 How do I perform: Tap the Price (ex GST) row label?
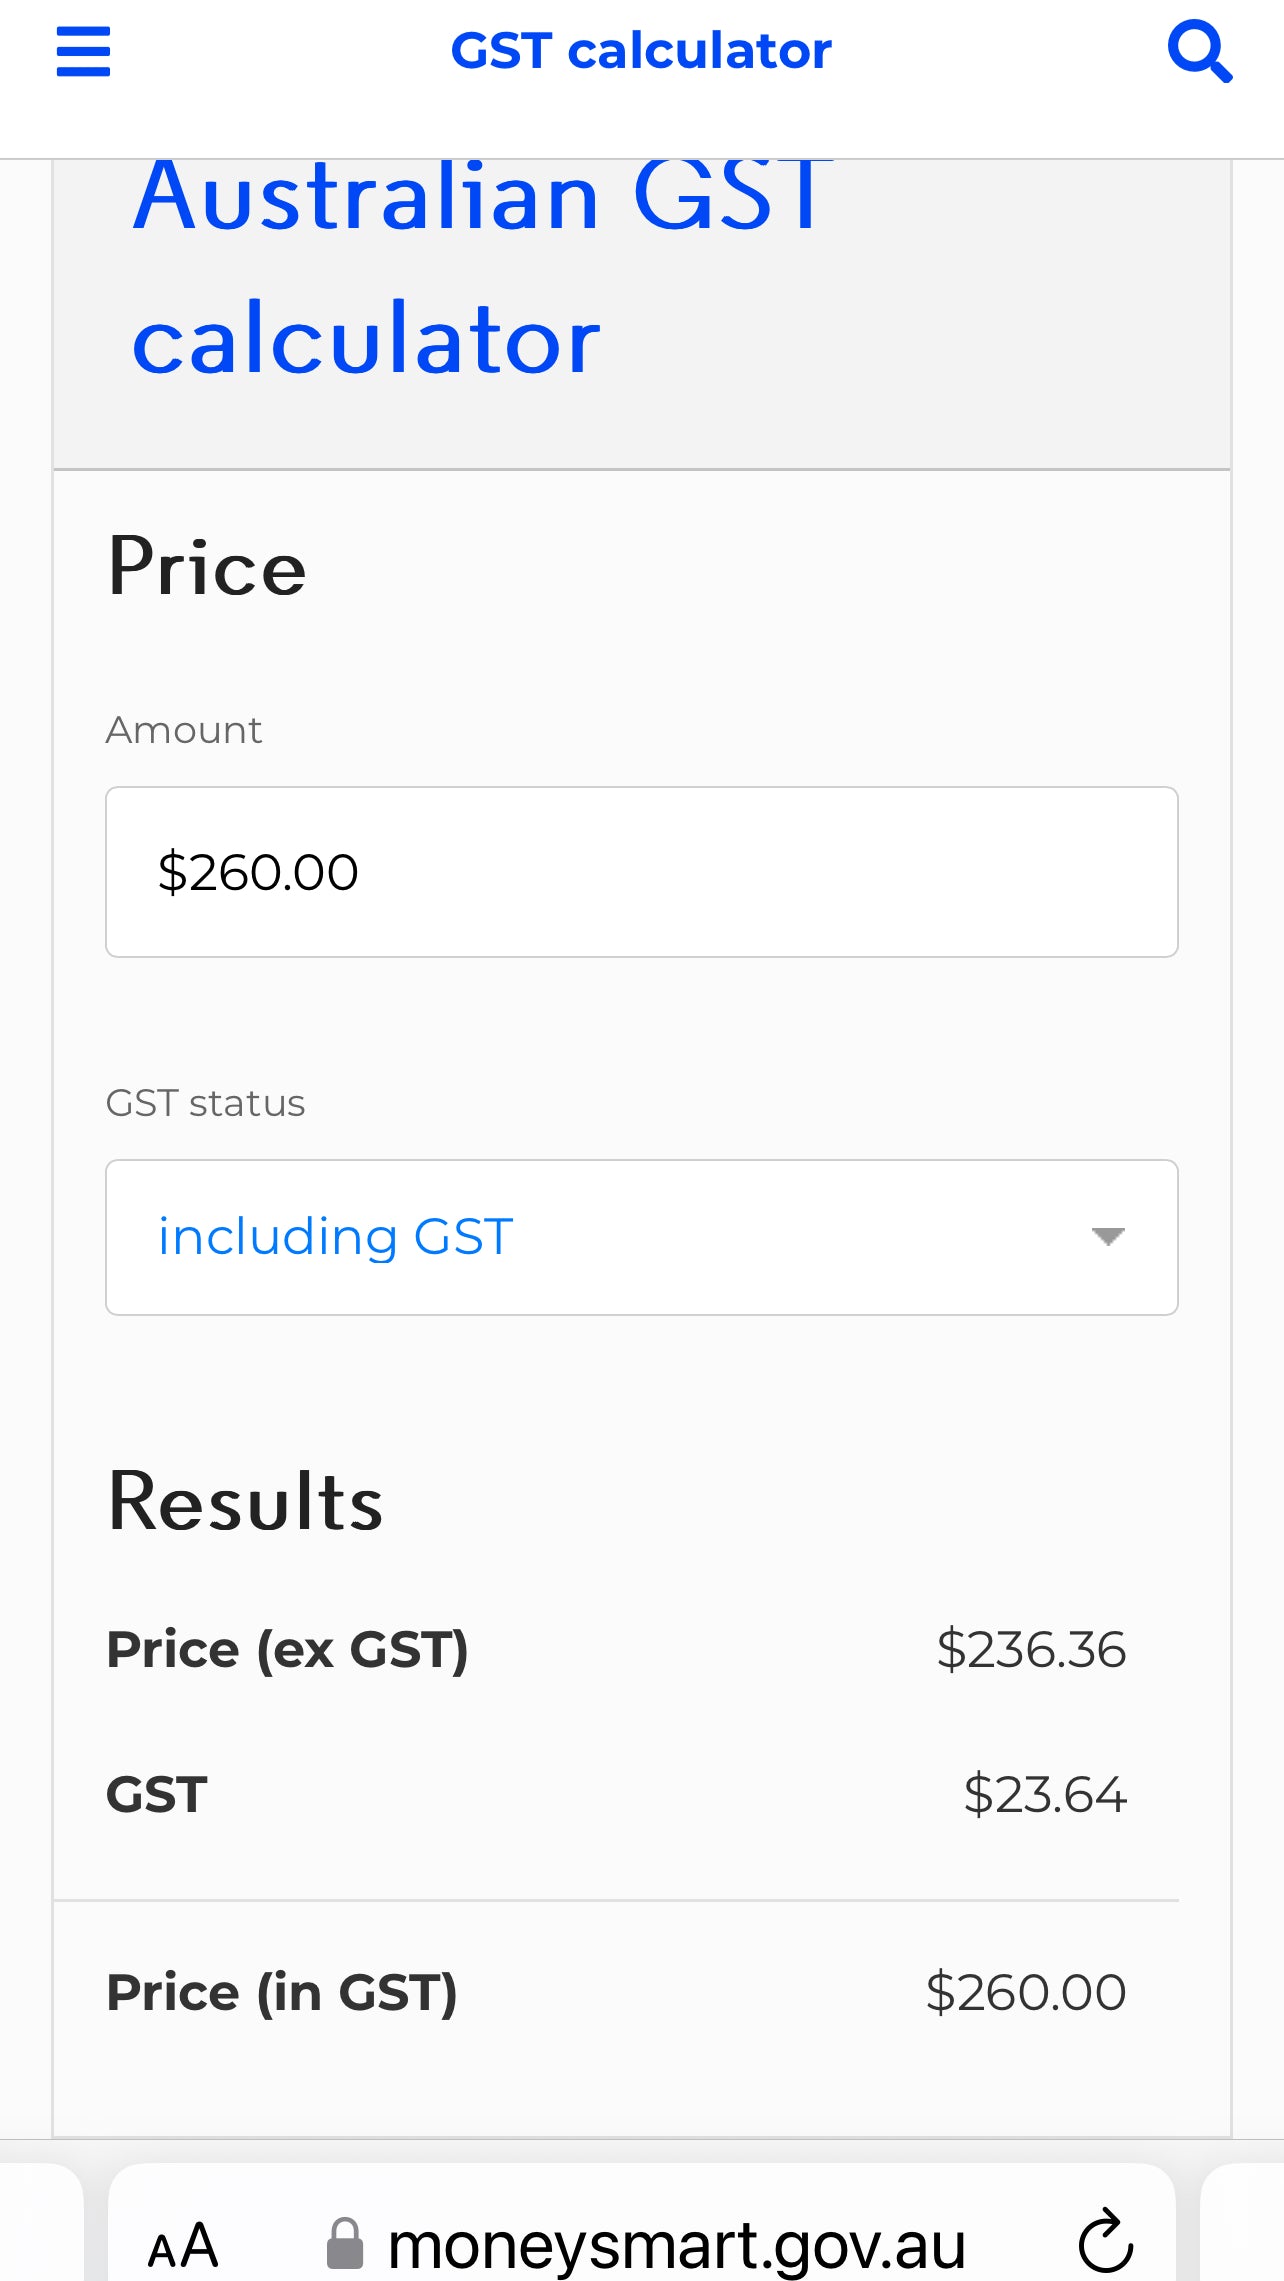(287, 1650)
